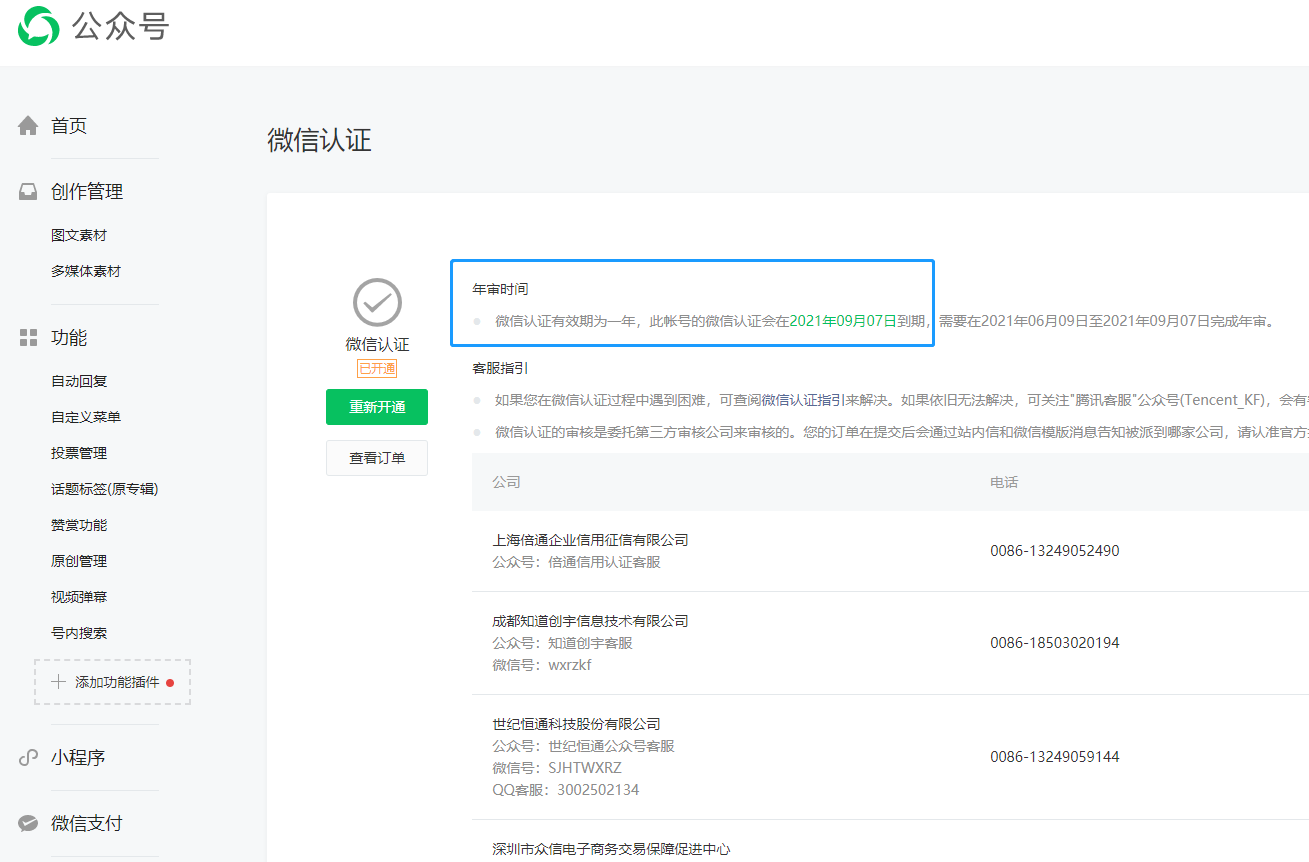This screenshot has width=1309, height=862.
Task: Open 原创管理 in the sidebar
Action: pyautogui.click(x=79, y=561)
